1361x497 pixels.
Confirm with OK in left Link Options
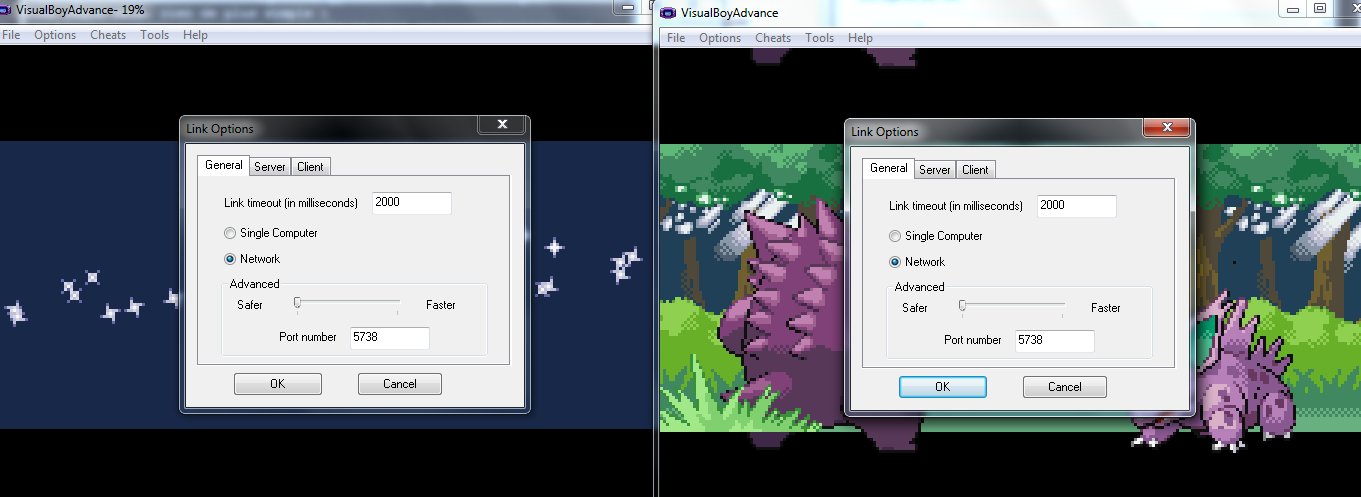tap(278, 384)
